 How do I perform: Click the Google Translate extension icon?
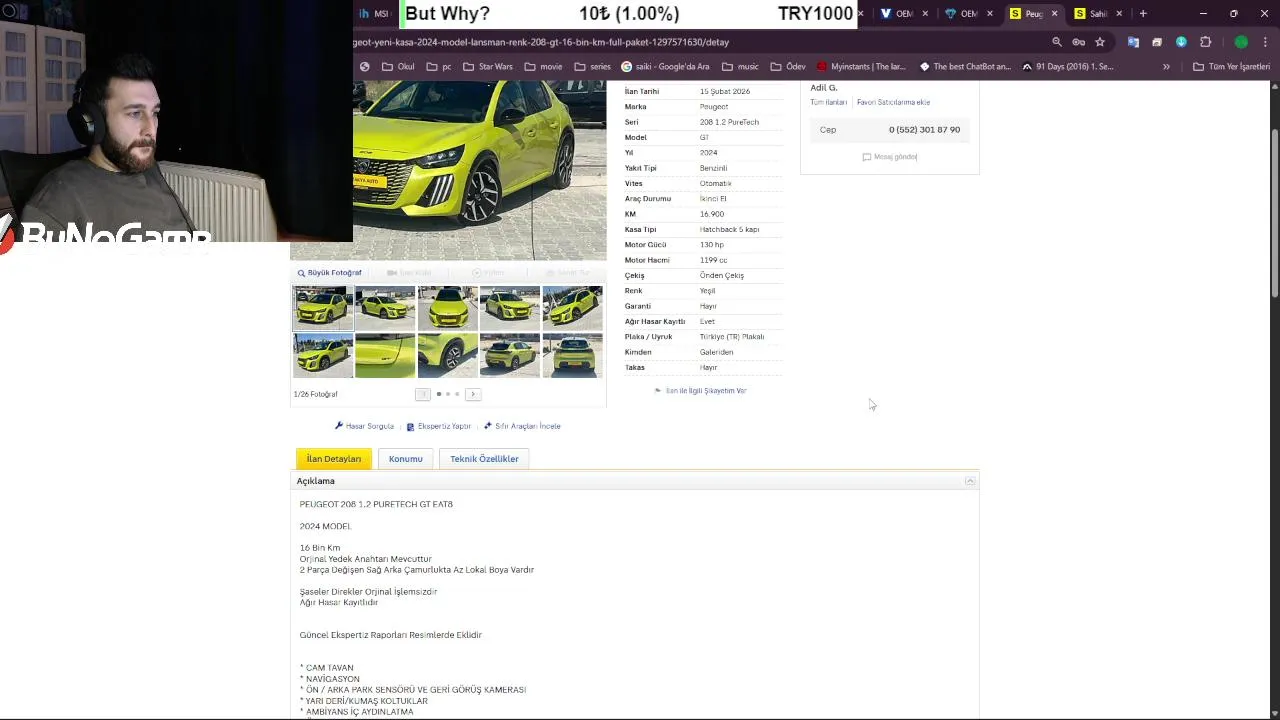1133,42
